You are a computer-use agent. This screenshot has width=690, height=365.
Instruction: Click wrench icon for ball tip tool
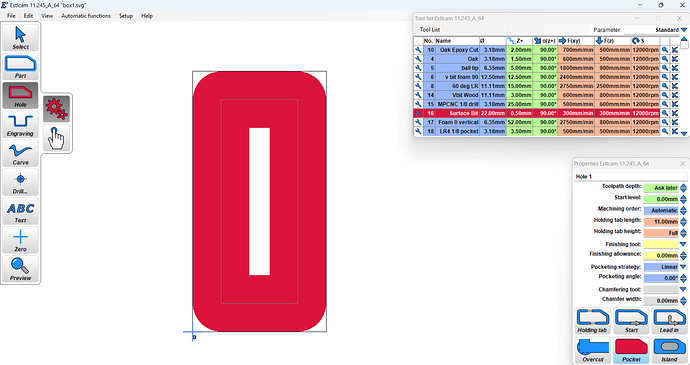[x=418, y=68]
